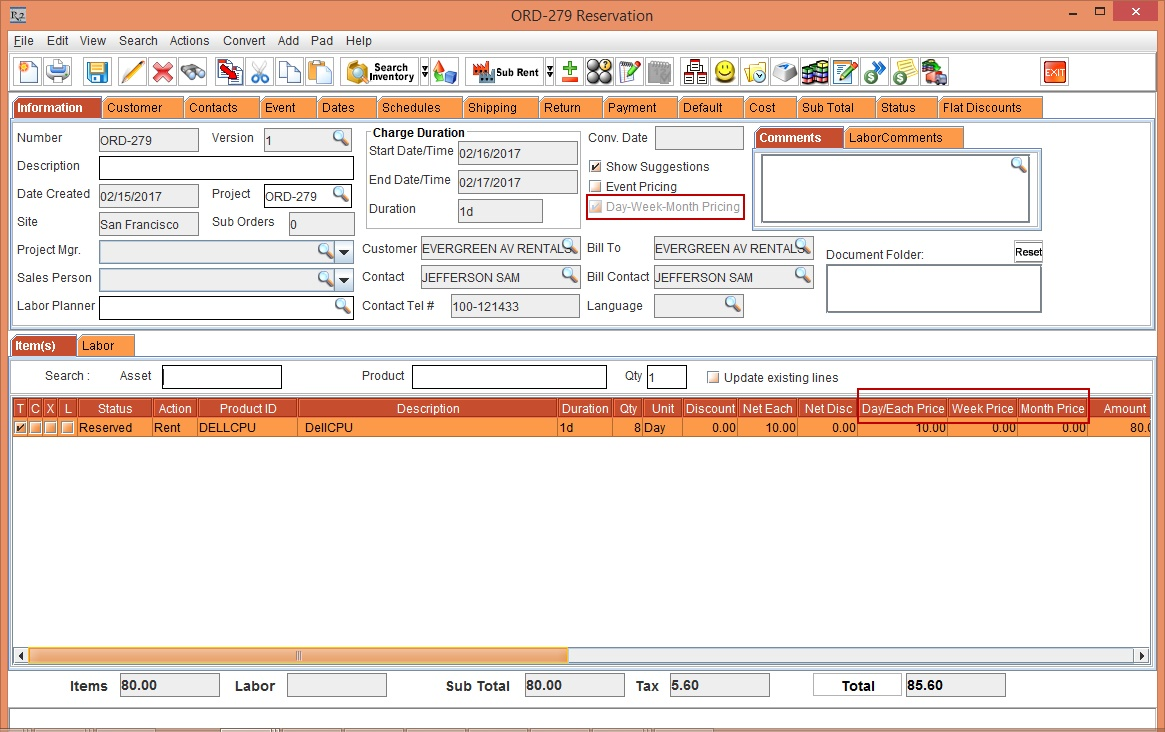Viewport: 1165px width, 732px height.
Task: Click the scissors Cut icon
Action: coord(260,72)
